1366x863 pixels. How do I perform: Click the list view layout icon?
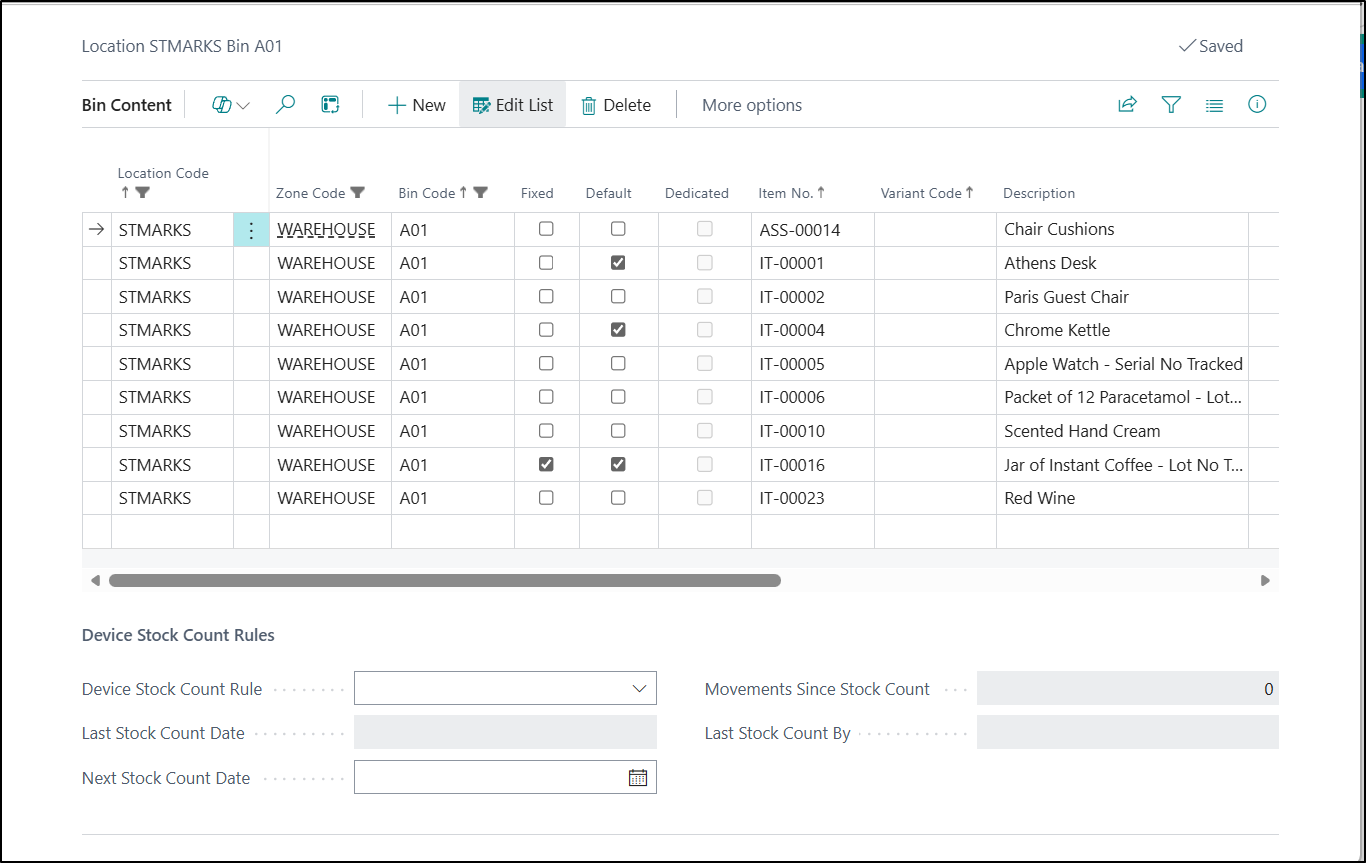[1214, 105]
